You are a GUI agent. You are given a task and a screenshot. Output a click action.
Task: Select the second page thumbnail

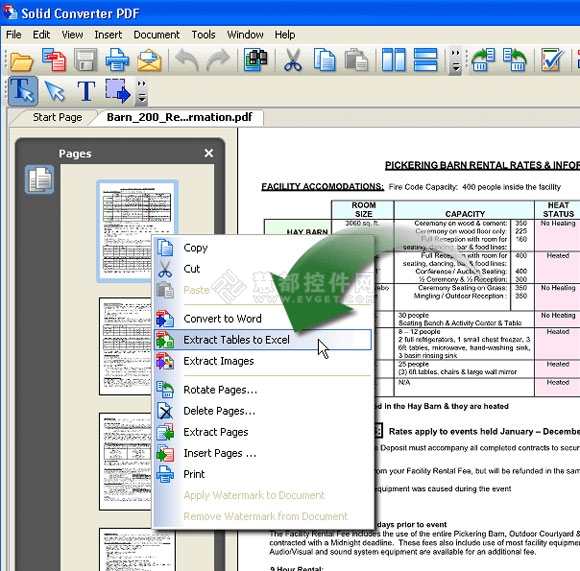pyautogui.click(x=125, y=347)
